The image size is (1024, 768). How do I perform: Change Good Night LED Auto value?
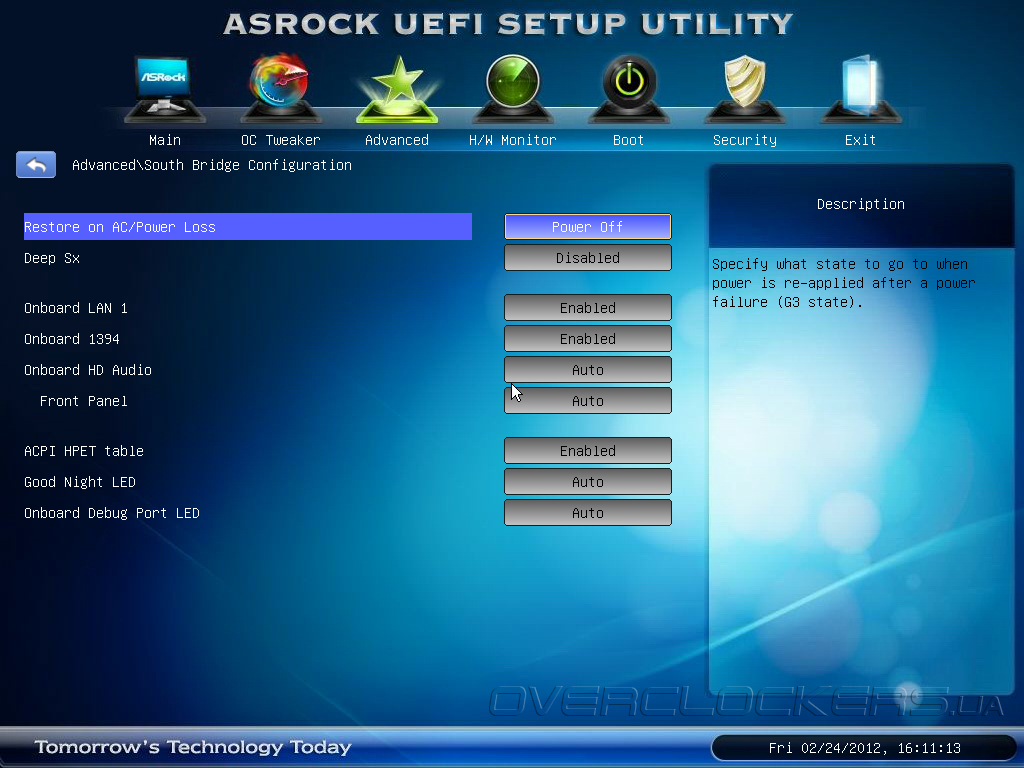click(588, 482)
